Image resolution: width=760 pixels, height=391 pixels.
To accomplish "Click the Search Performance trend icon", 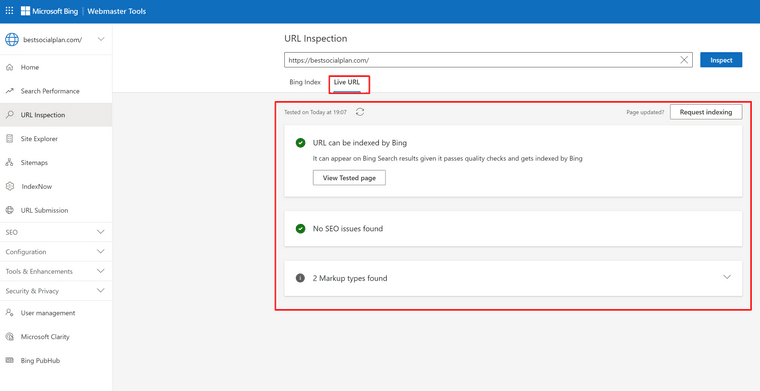I will 9,91.
